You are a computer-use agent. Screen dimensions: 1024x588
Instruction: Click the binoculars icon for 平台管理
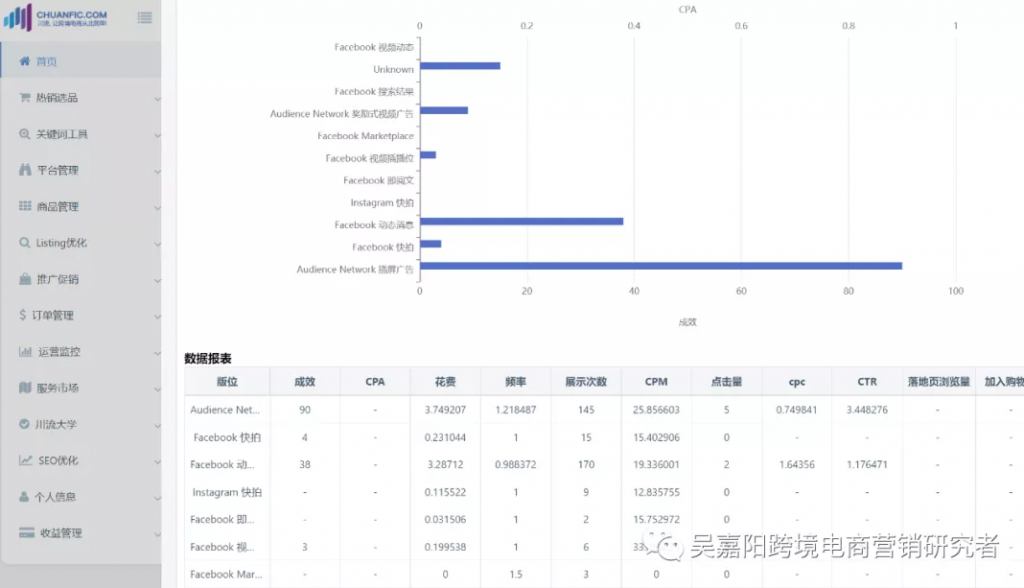point(25,171)
